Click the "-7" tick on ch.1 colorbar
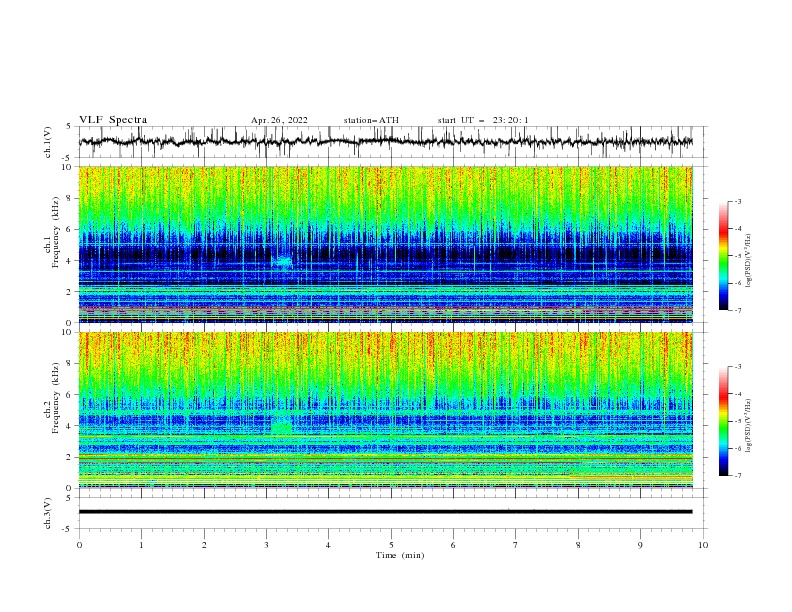This screenshot has height=612, width=792. pos(737,310)
